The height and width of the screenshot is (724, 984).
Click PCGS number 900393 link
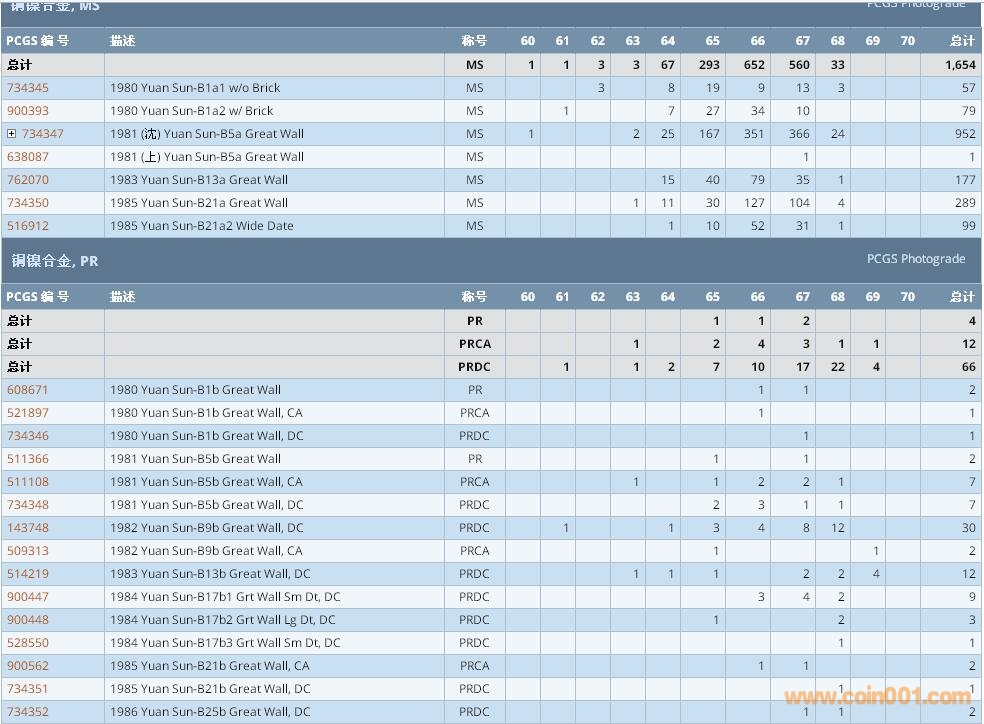pos(27,111)
